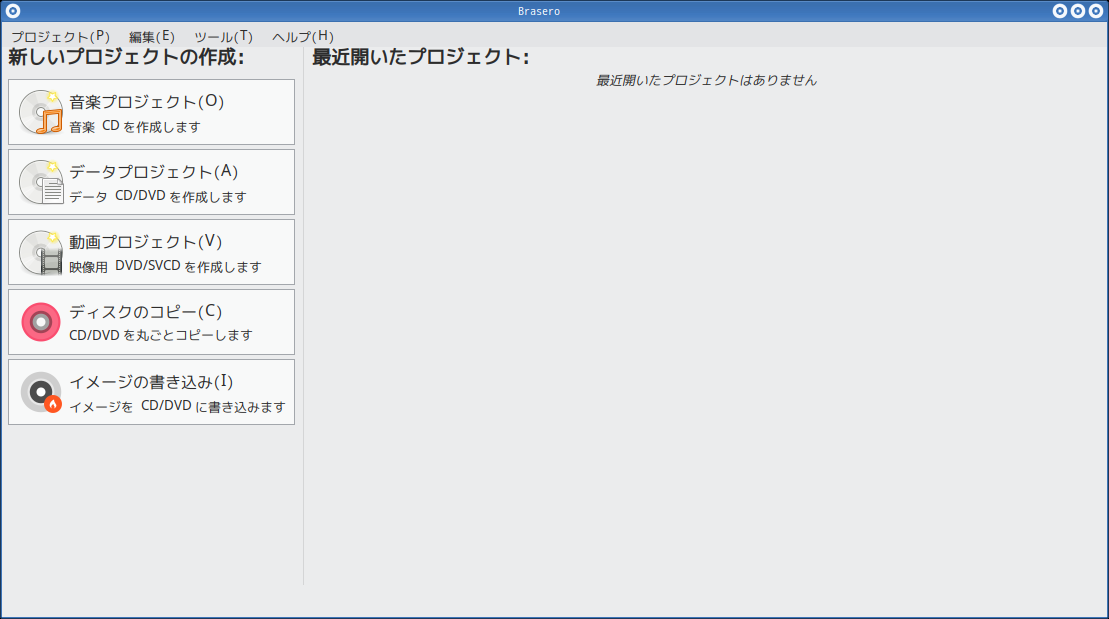Click text 最近開いたプロジェクトはありません

706,81
